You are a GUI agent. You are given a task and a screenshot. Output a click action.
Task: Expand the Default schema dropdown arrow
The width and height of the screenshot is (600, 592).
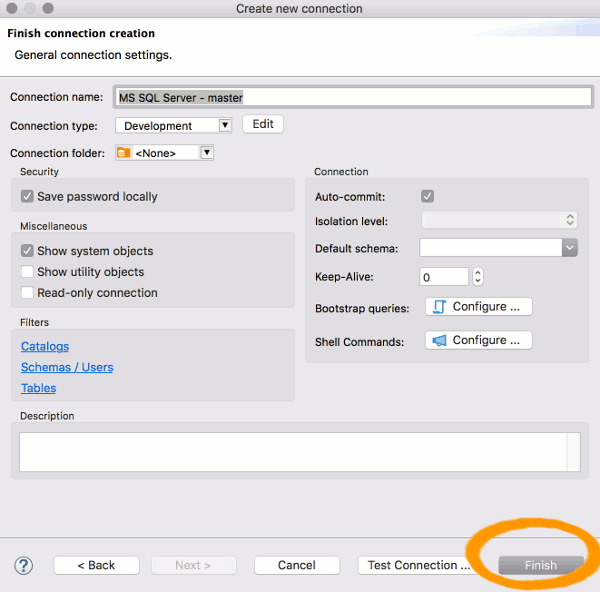[570, 248]
